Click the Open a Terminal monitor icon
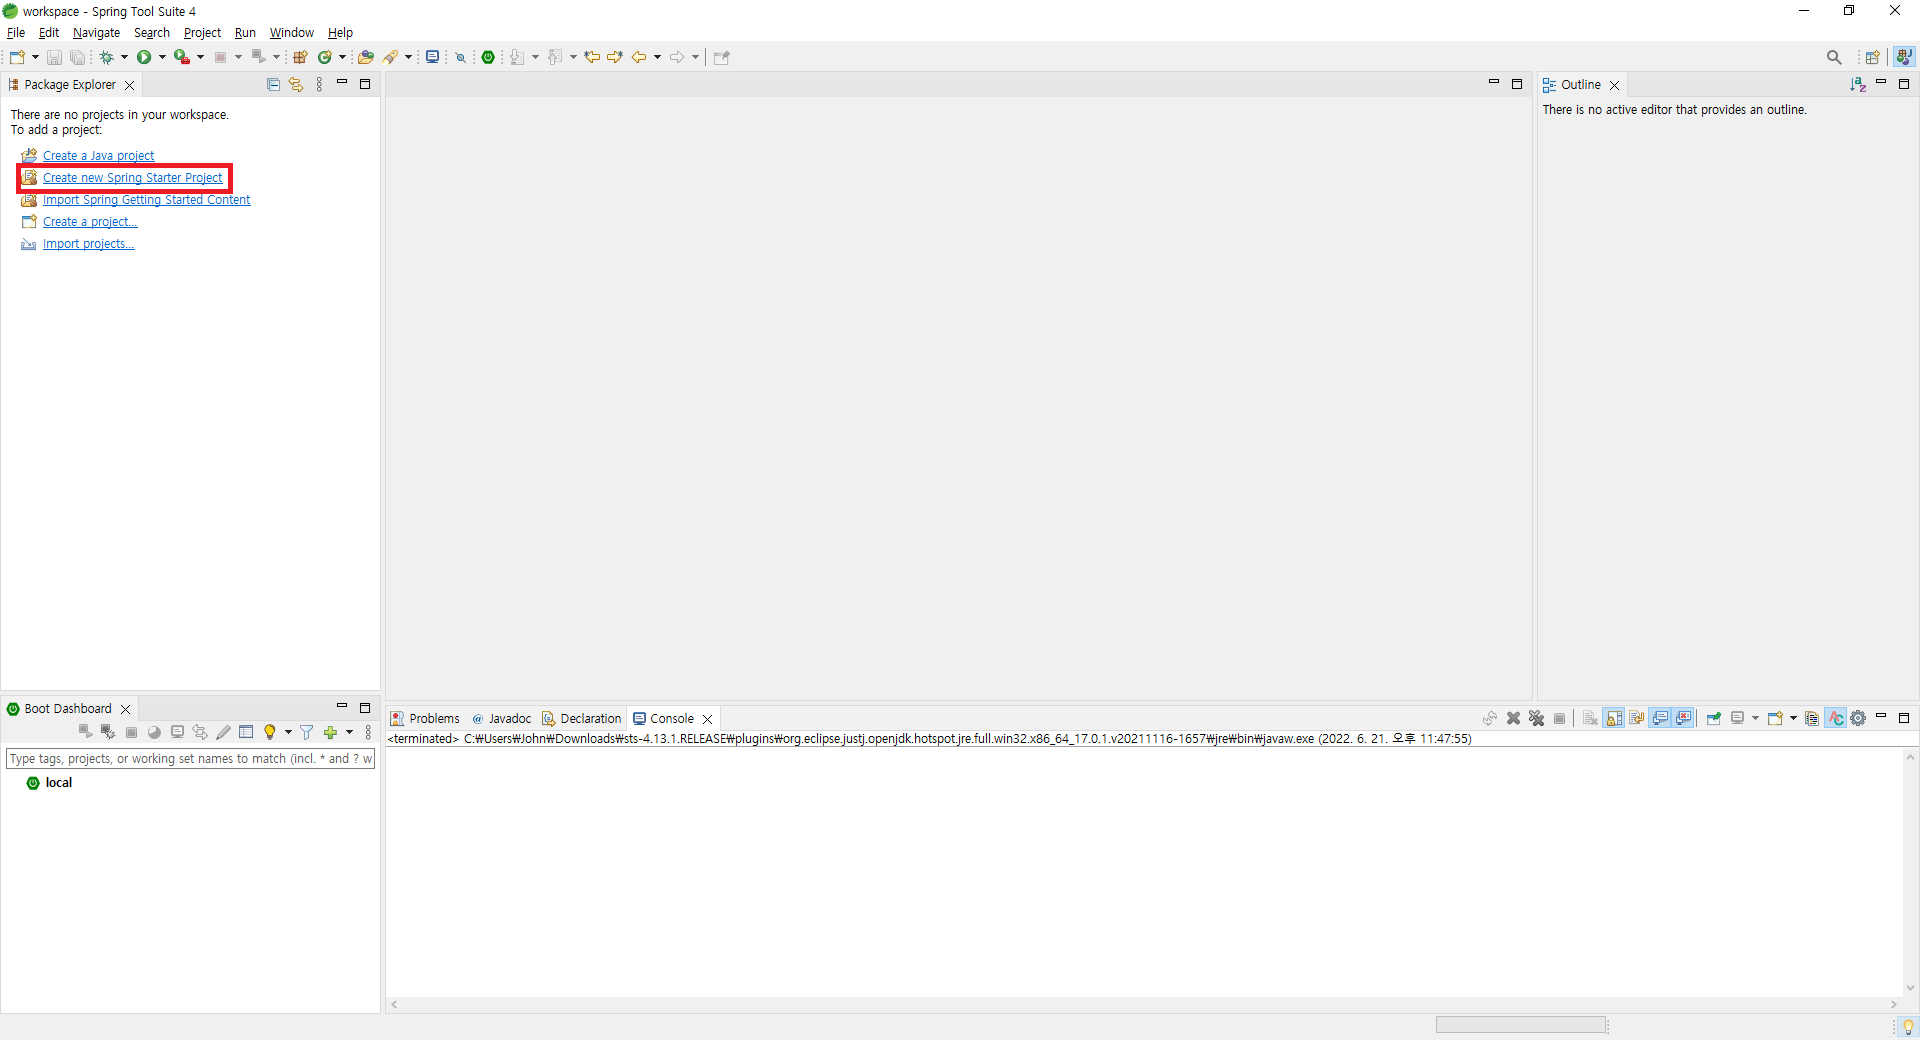Screen dimensions: 1920x1040 [432, 57]
